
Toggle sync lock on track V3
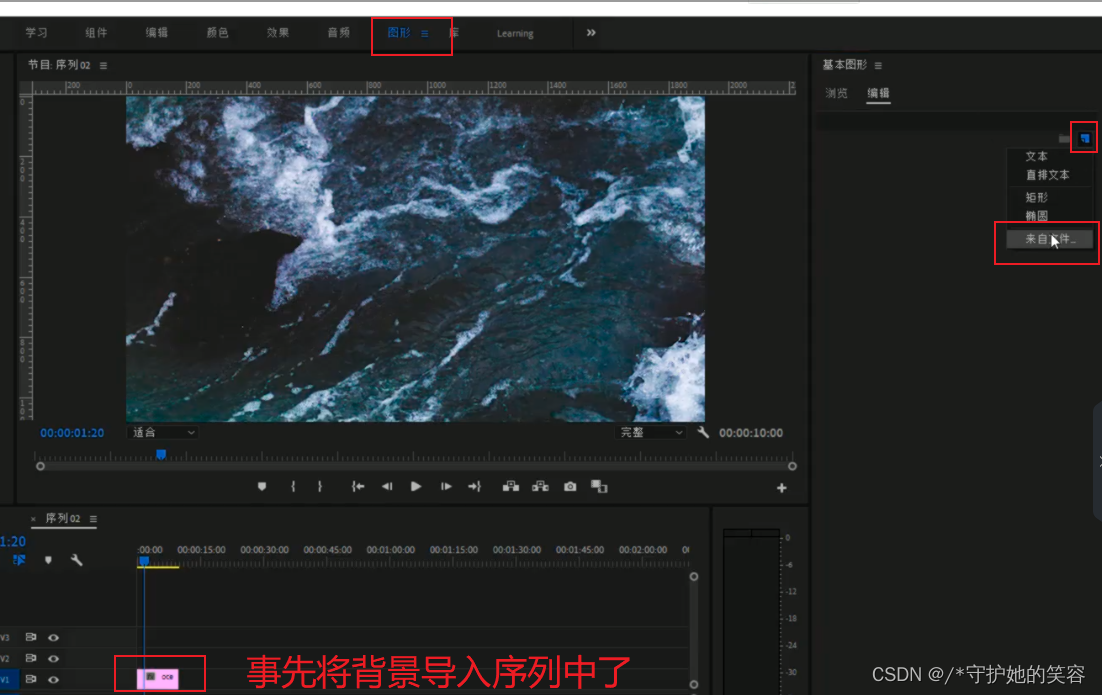click(30, 637)
